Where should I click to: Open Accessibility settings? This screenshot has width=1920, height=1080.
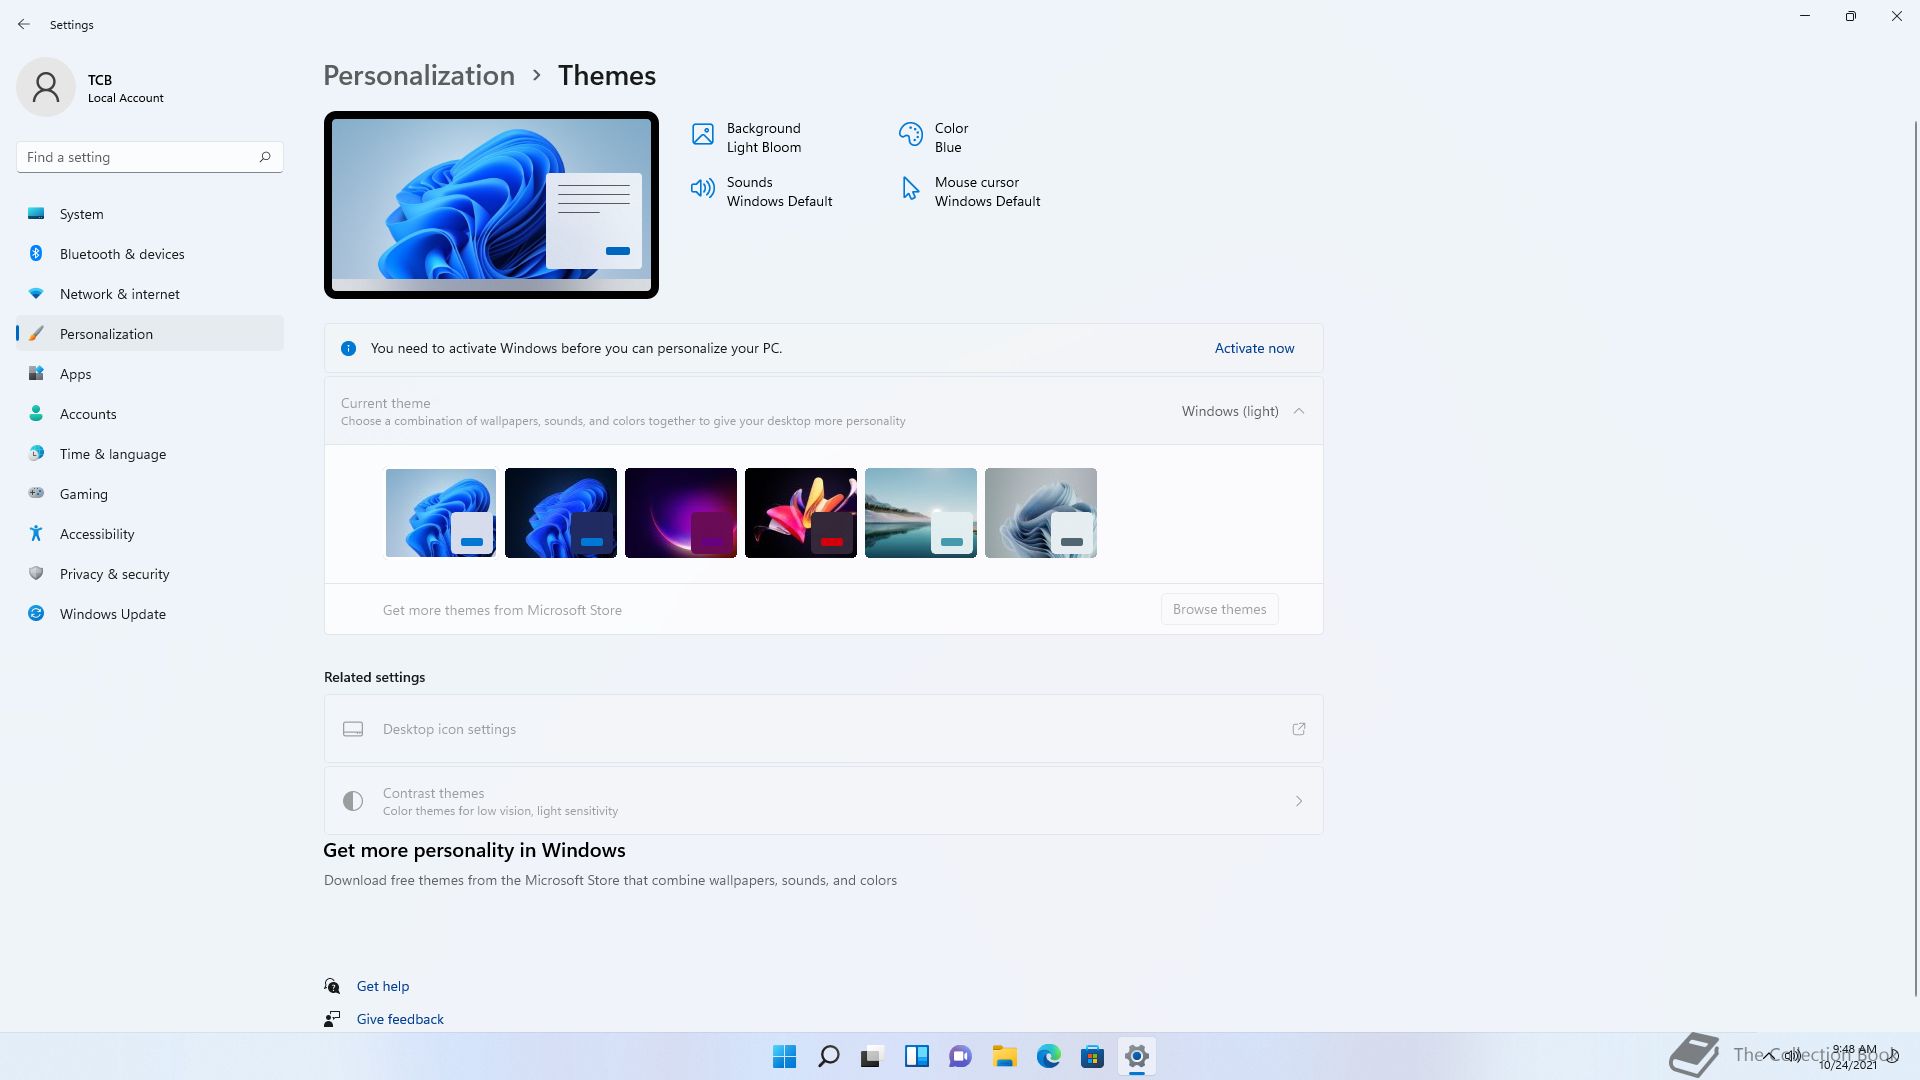[150, 534]
